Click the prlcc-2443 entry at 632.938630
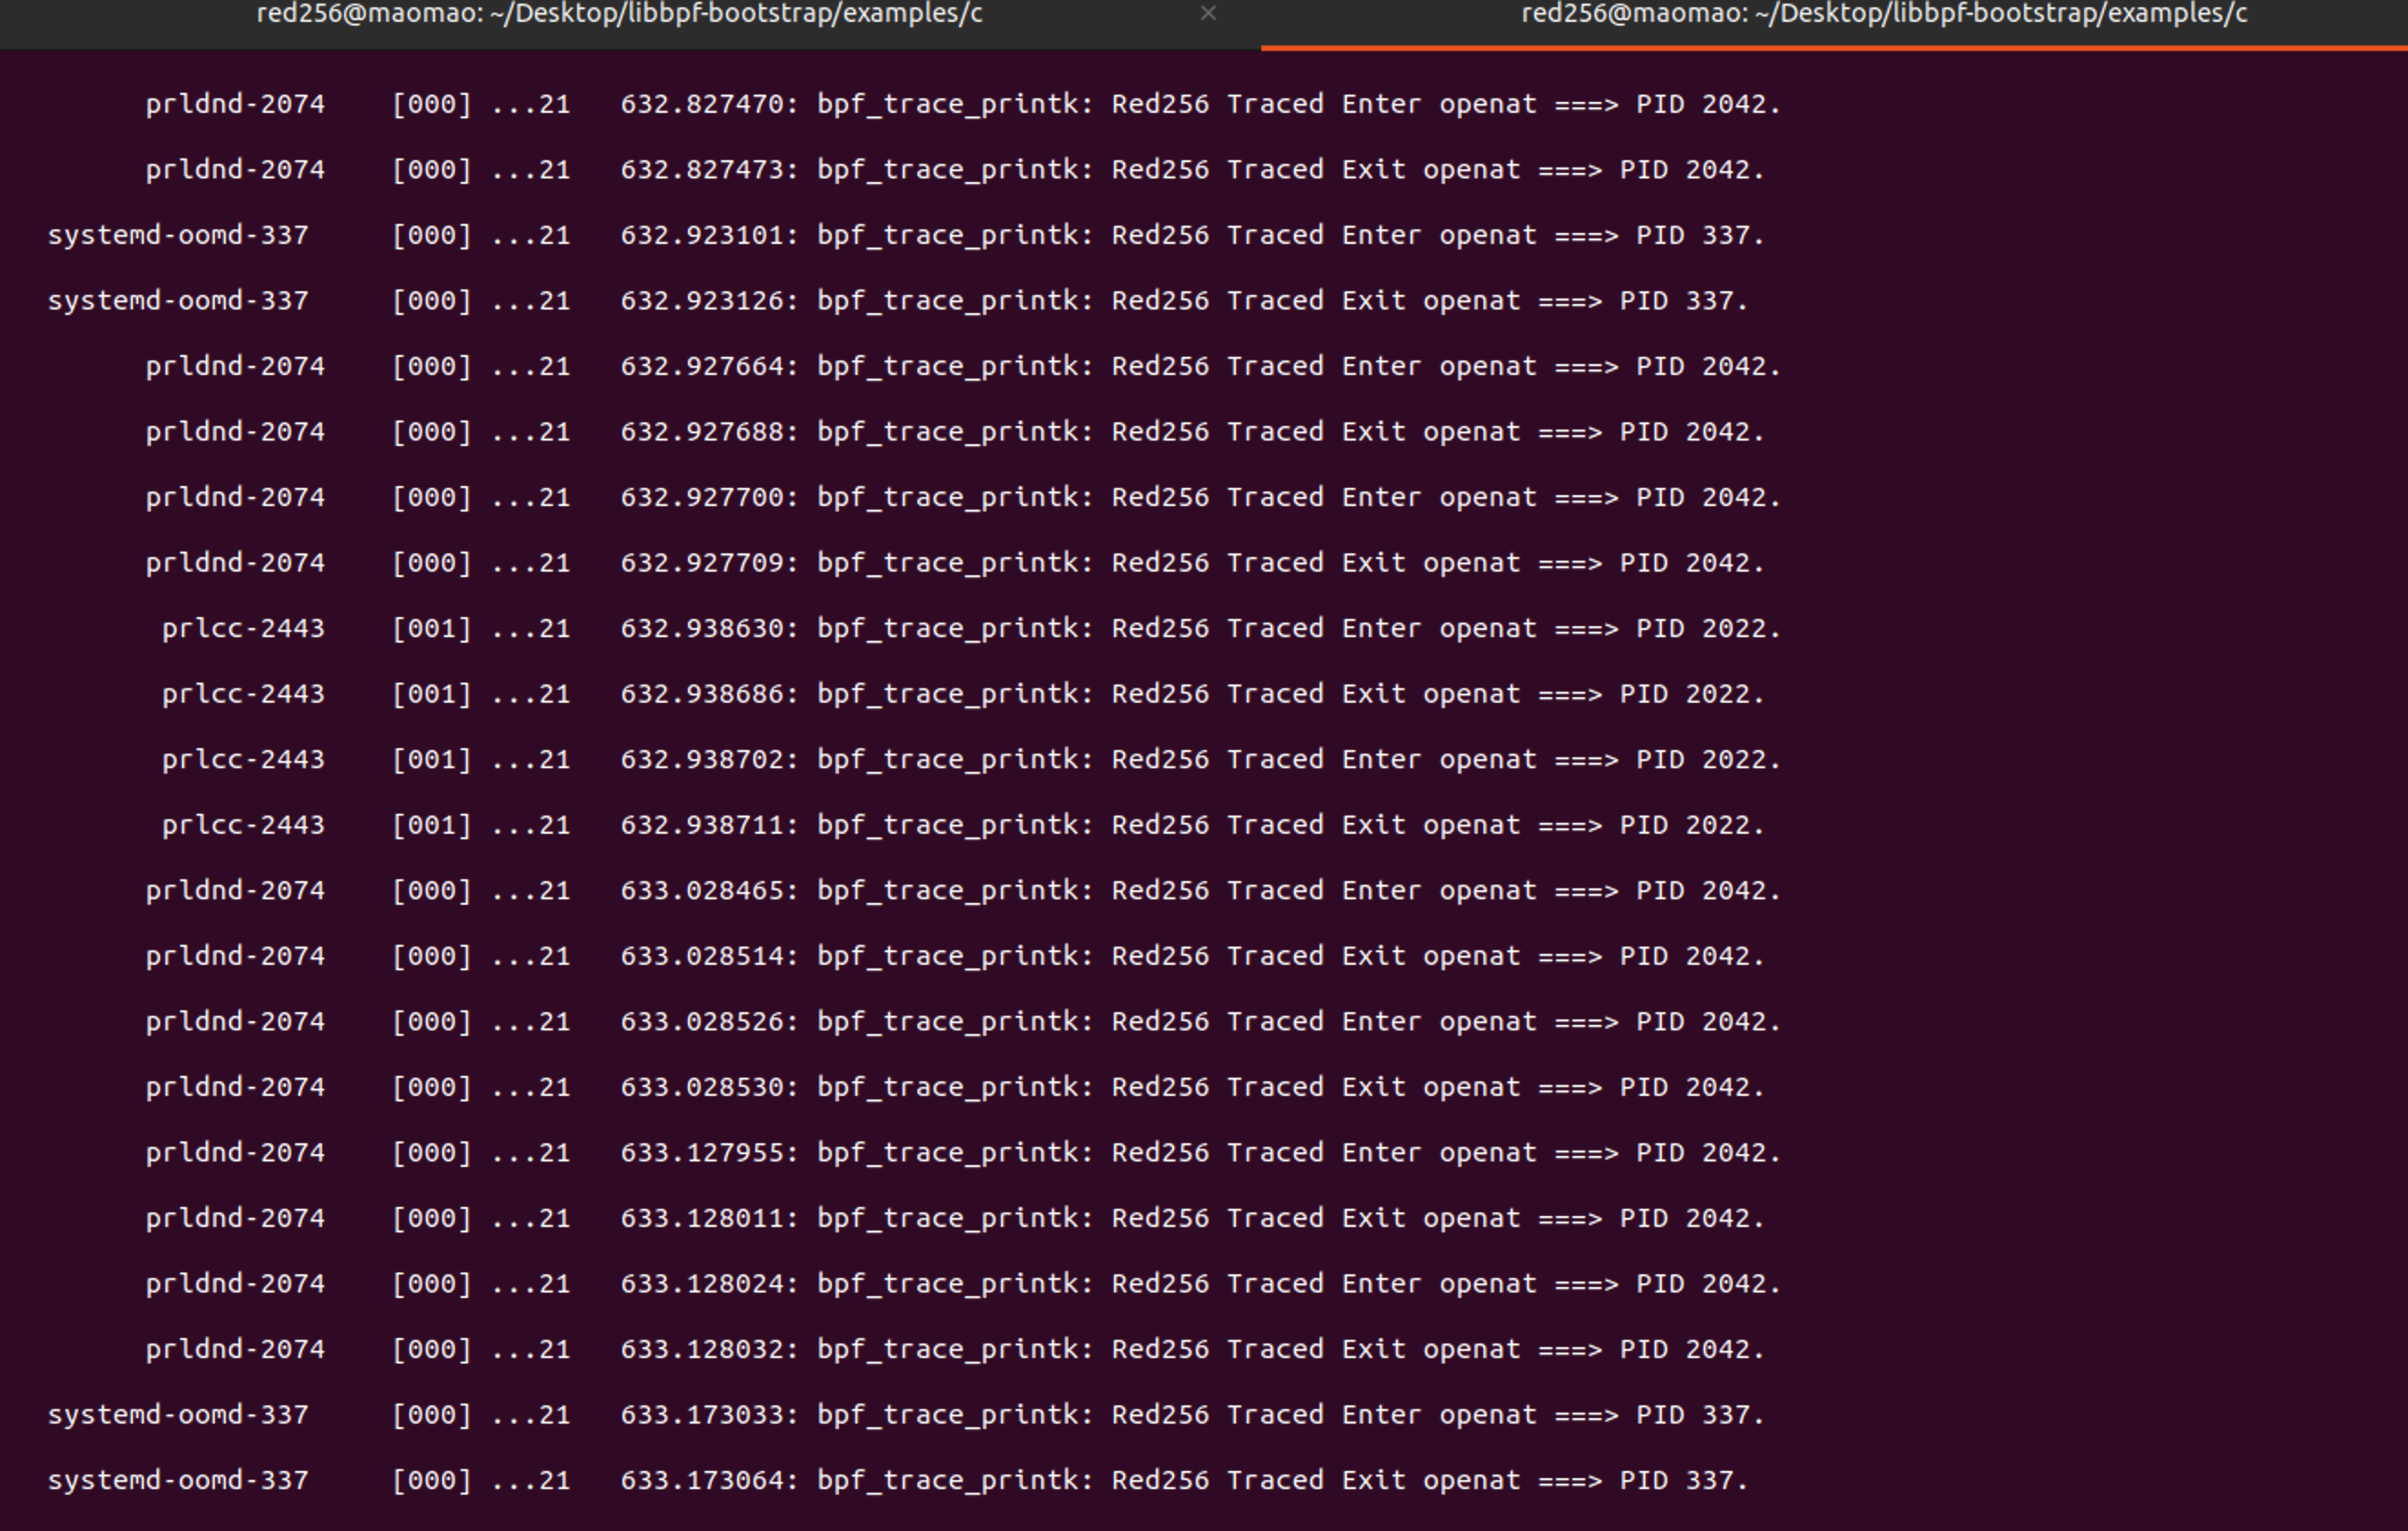The image size is (2408, 1531). [243, 628]
